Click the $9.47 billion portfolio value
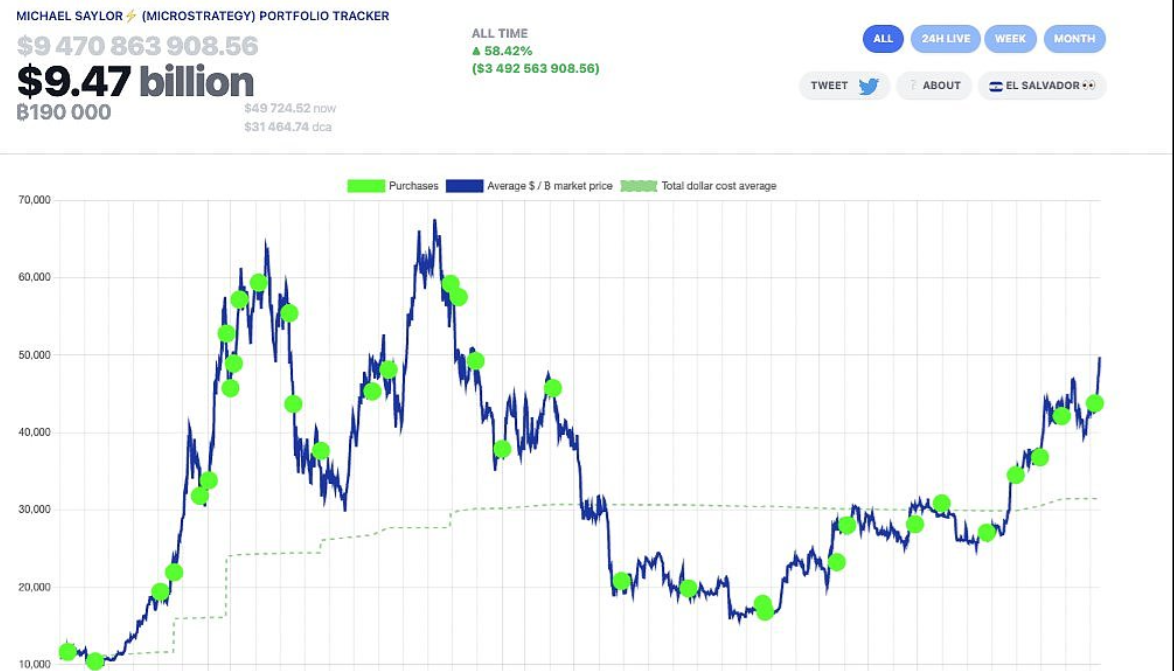 click(x=135, y=81)
